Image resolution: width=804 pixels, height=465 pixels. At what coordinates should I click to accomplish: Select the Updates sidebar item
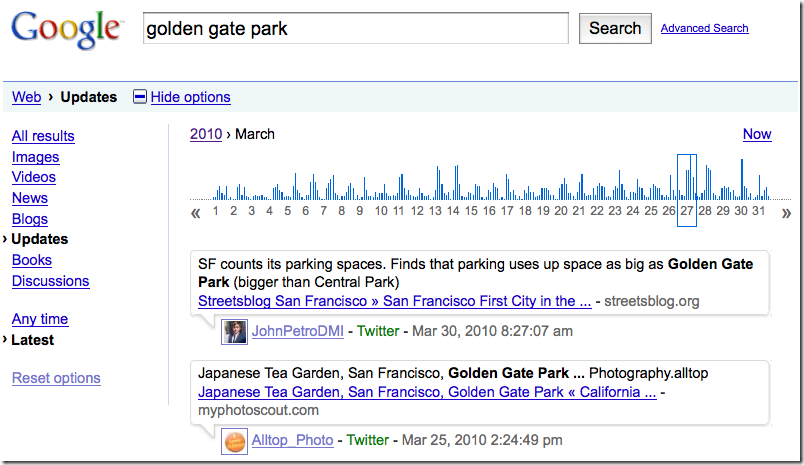click(x=39, y=239)
